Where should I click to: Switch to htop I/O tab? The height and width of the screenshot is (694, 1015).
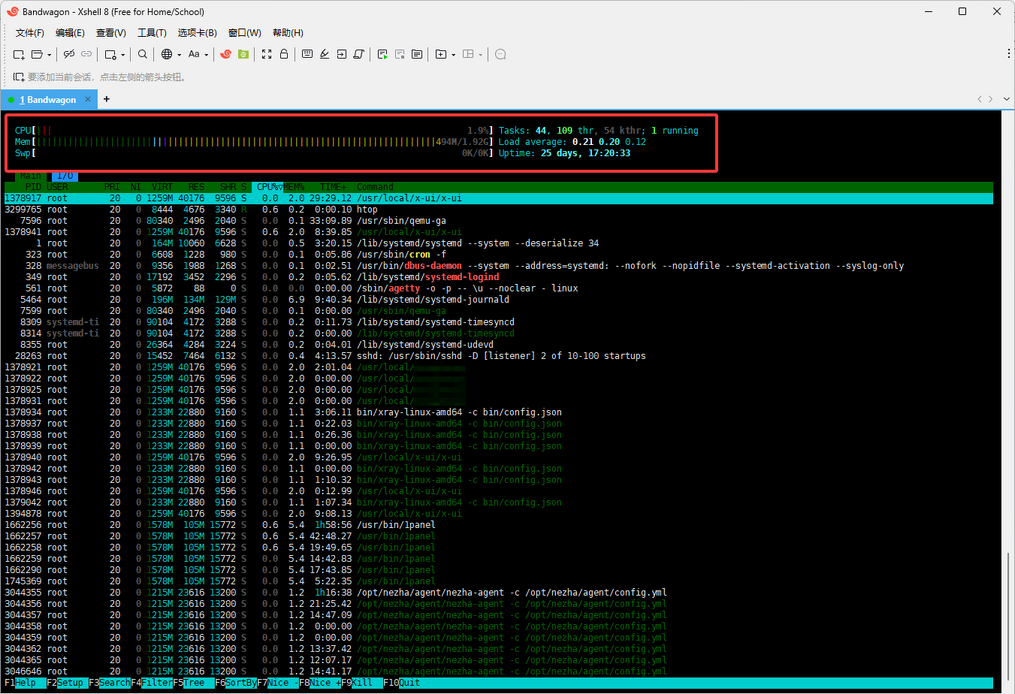63,175
